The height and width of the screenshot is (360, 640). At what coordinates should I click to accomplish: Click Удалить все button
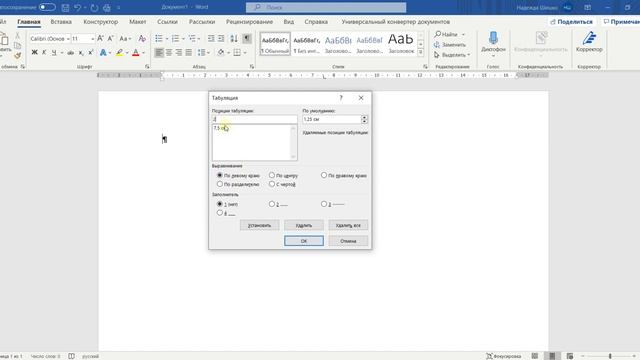(348, 225)
